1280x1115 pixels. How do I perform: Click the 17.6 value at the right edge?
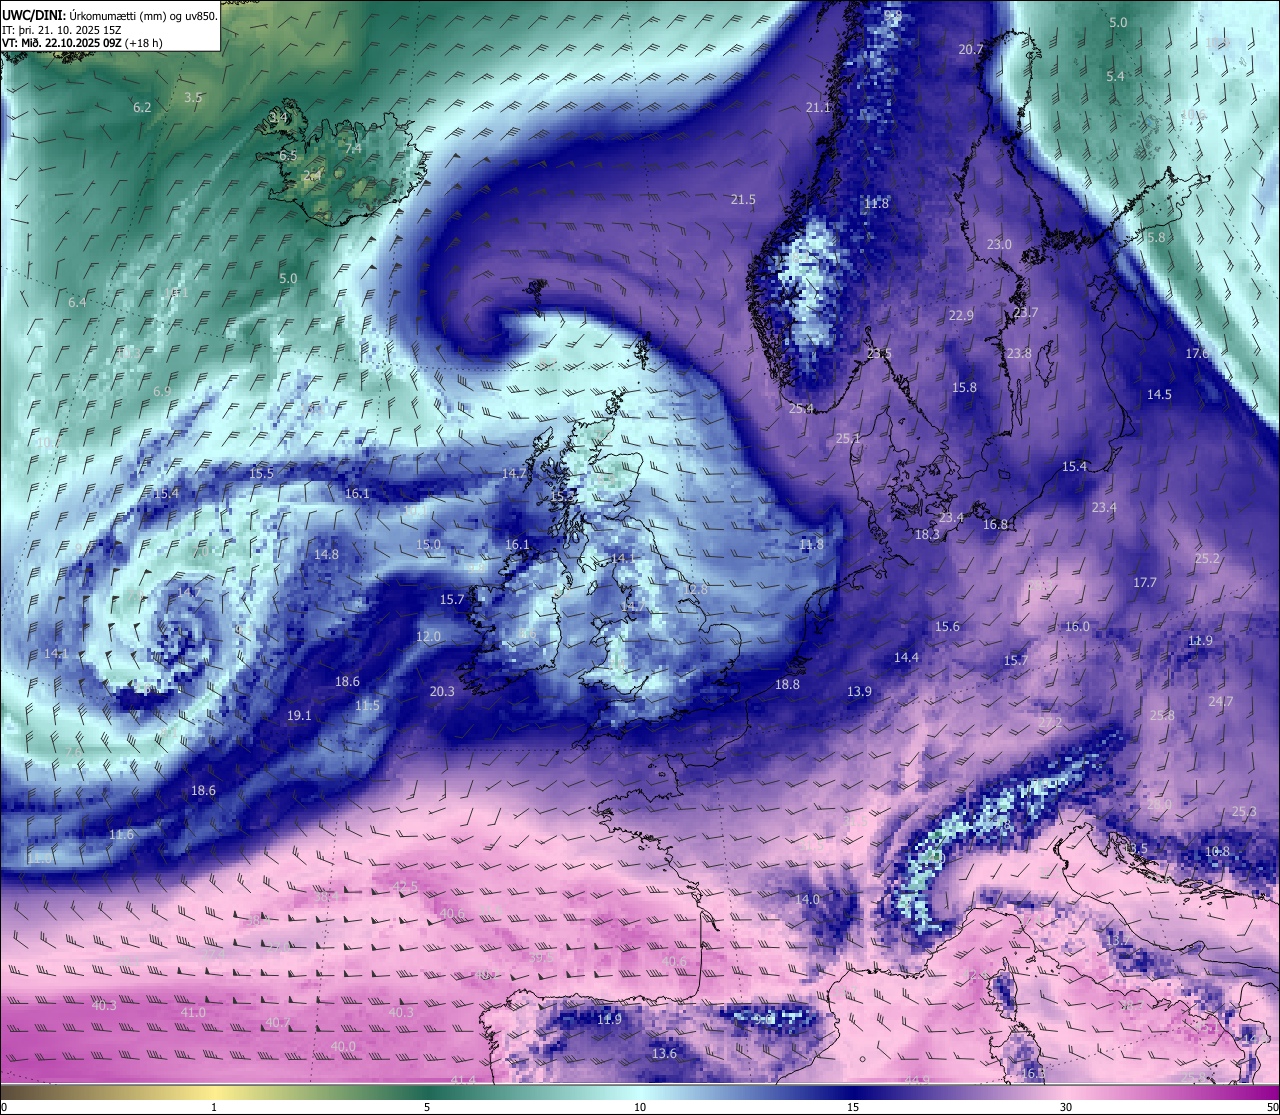pos(1197,353)
